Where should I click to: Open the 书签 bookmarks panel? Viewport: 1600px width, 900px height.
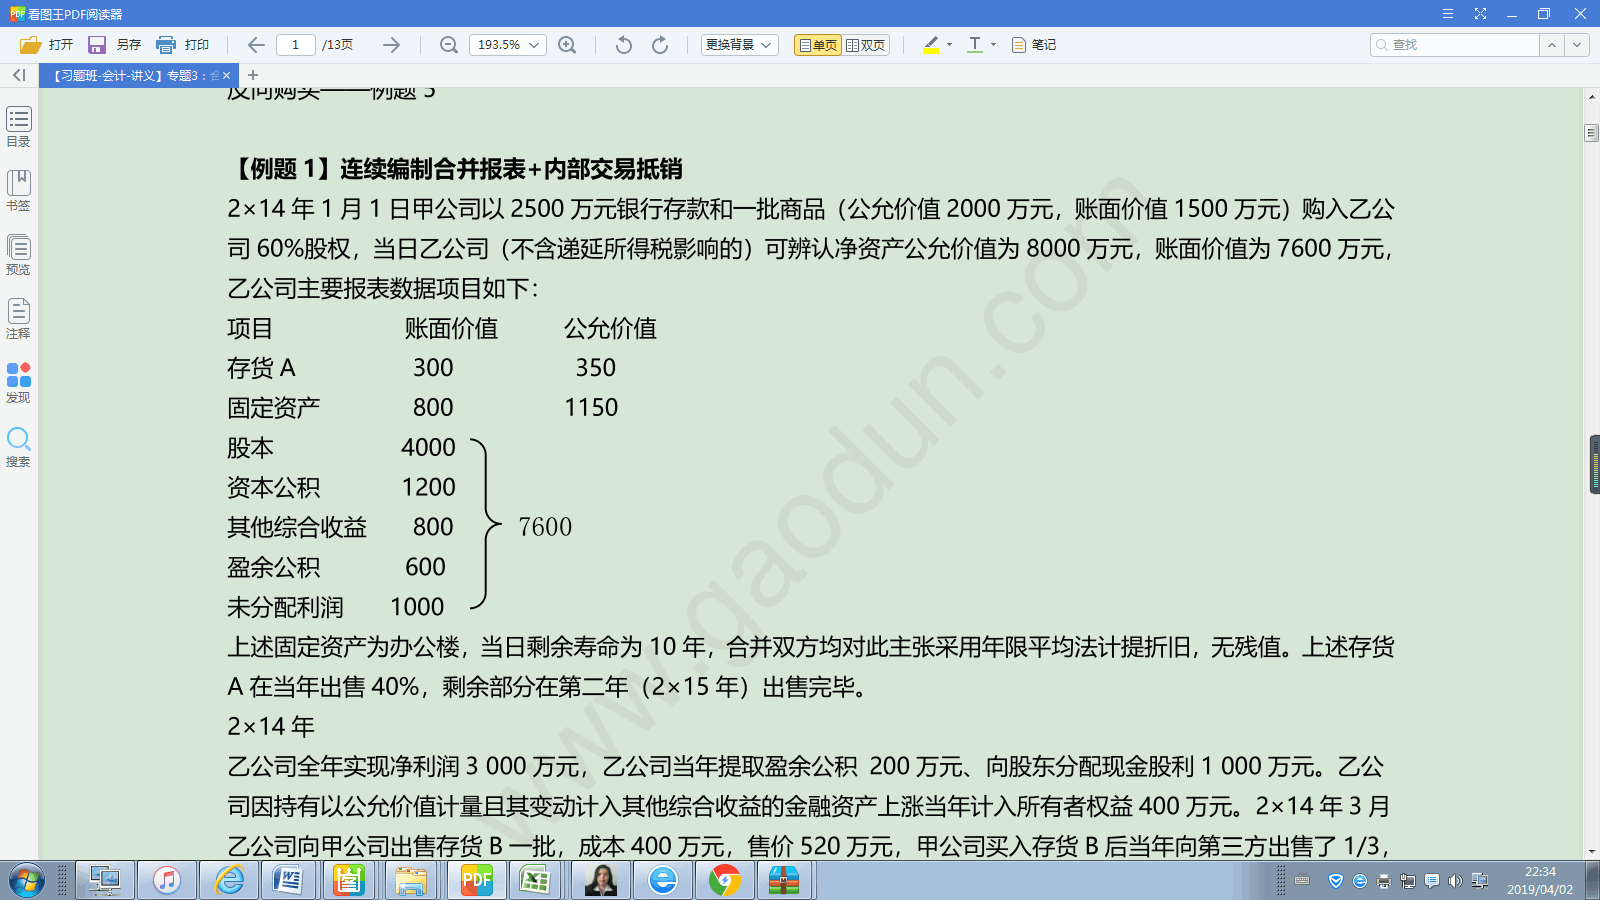coord(18,190)
